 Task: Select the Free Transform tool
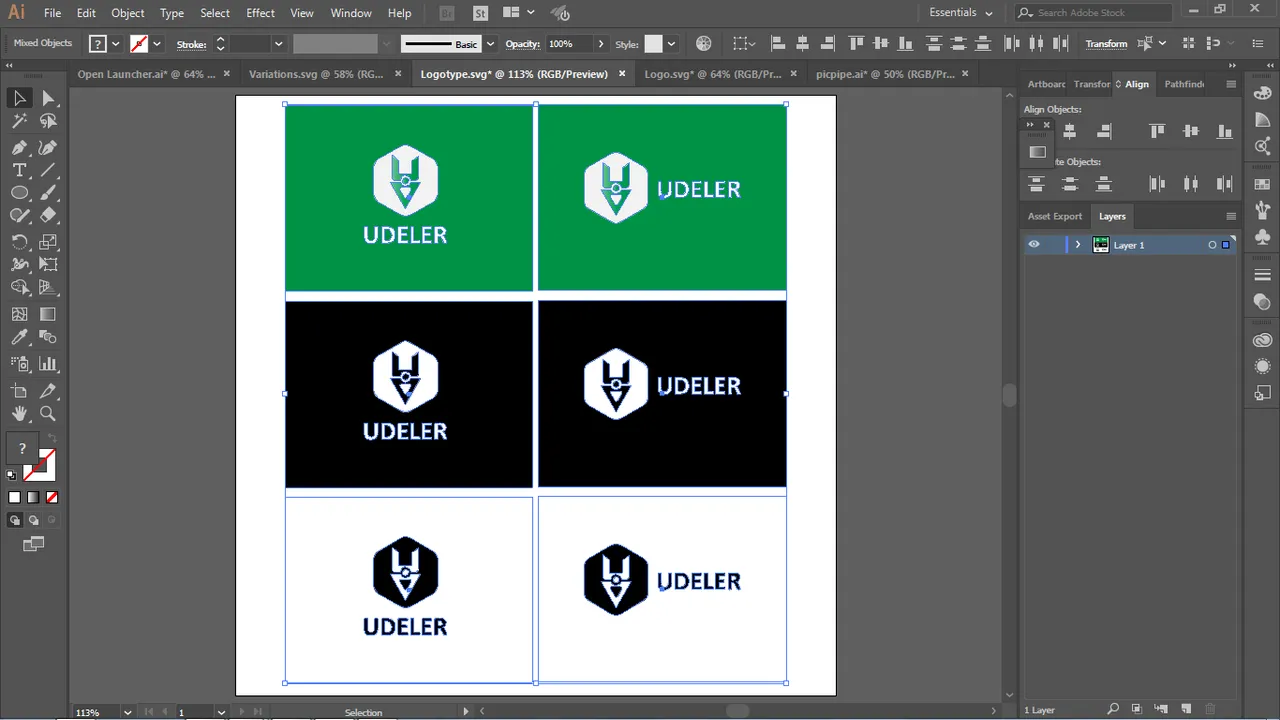tap(48, 265)
